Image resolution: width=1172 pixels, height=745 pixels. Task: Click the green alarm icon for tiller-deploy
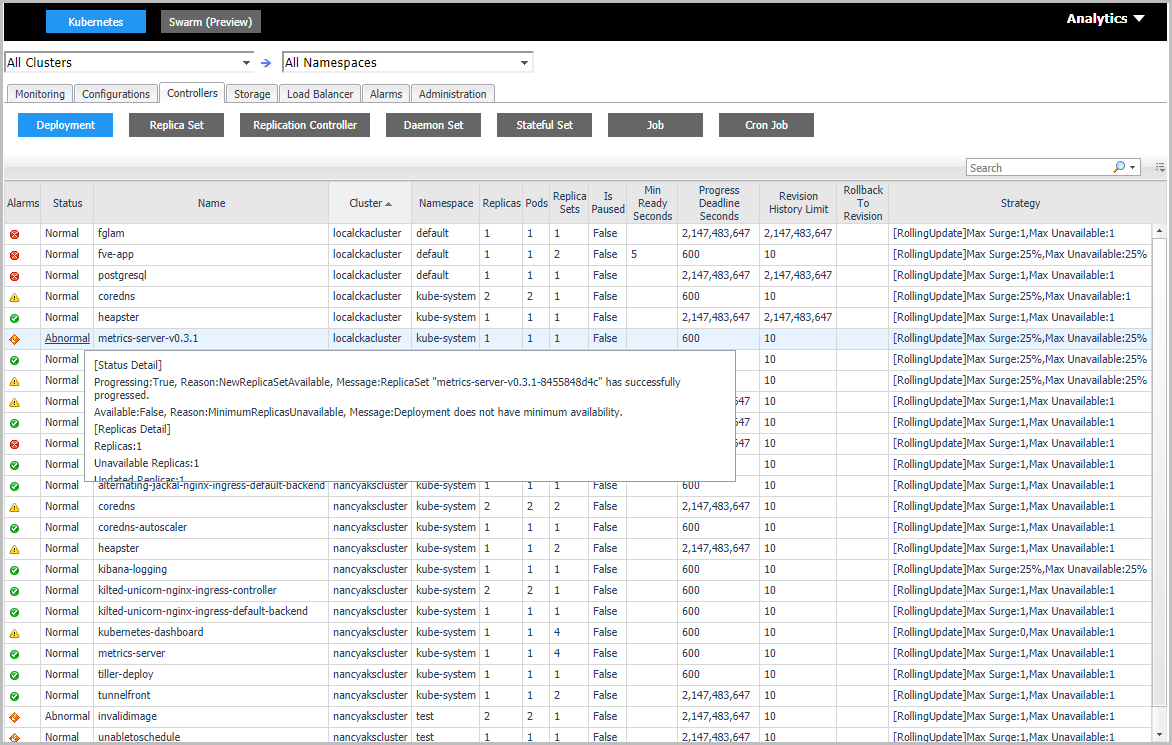click(14, 675)
